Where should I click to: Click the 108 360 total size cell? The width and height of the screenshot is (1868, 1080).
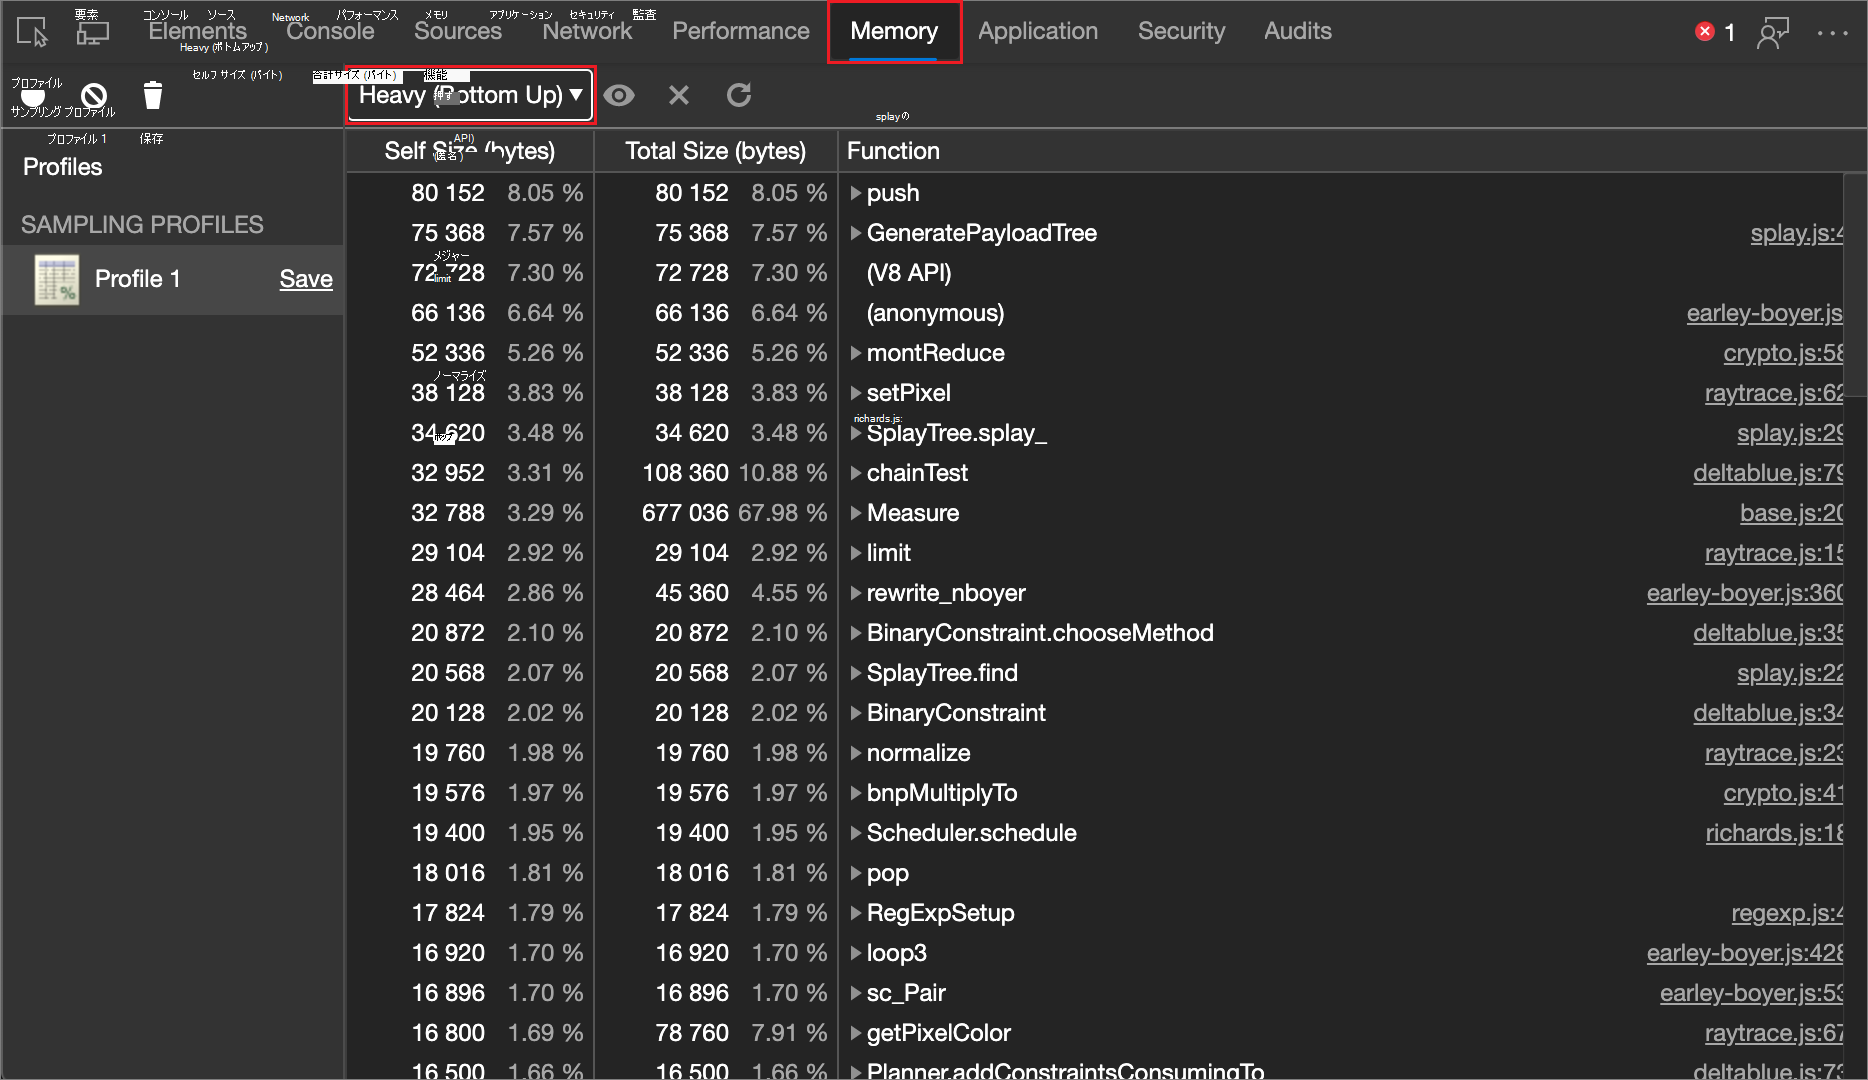716,473
